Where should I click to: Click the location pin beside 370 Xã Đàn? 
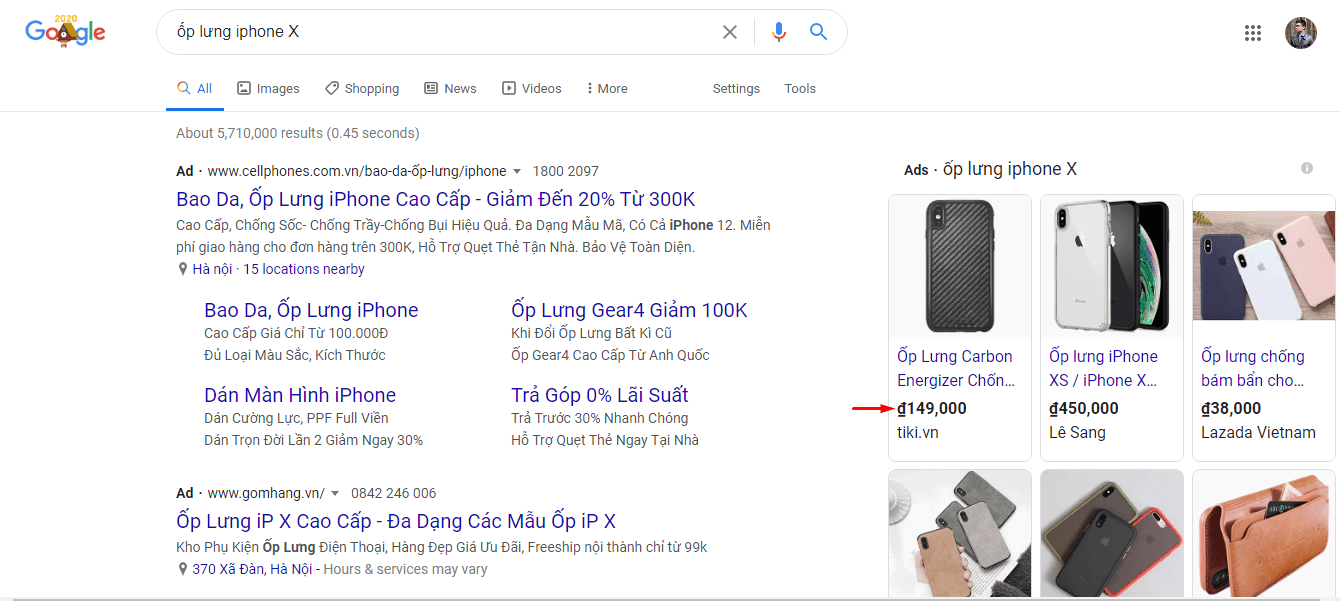click(x=182, y=569)
